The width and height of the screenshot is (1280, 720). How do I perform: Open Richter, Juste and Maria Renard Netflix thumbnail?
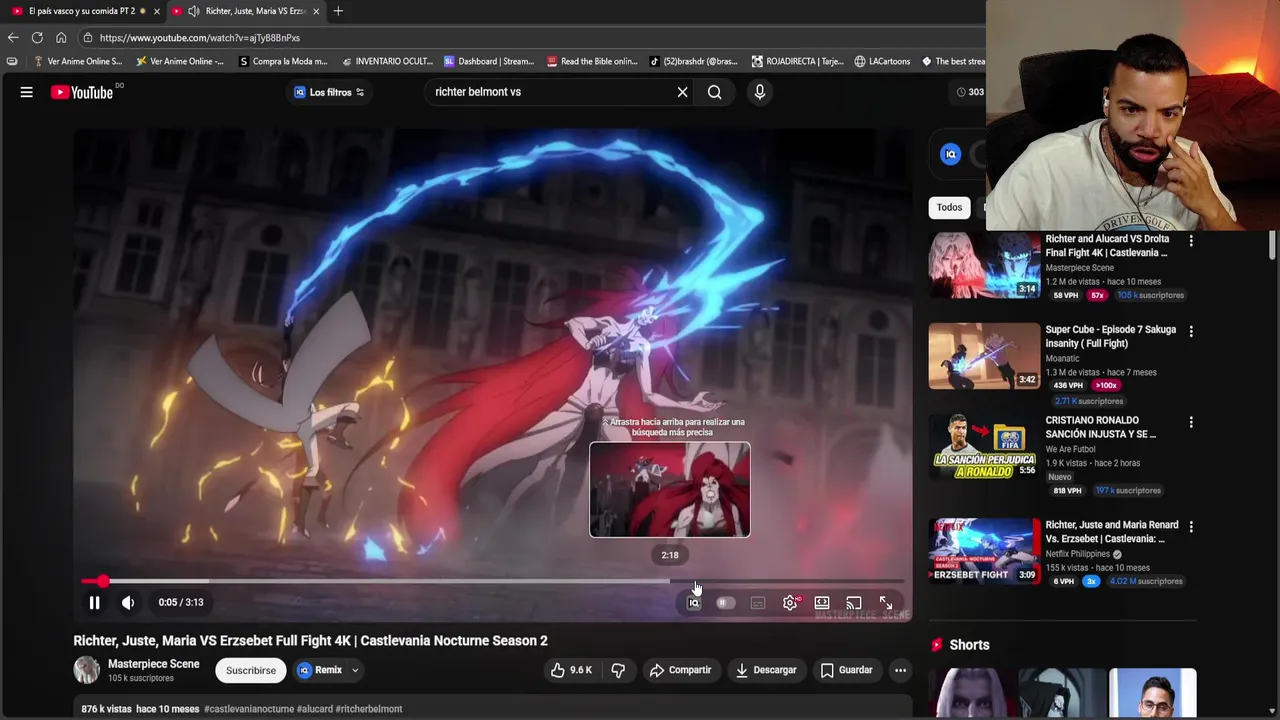coord(985,551)
